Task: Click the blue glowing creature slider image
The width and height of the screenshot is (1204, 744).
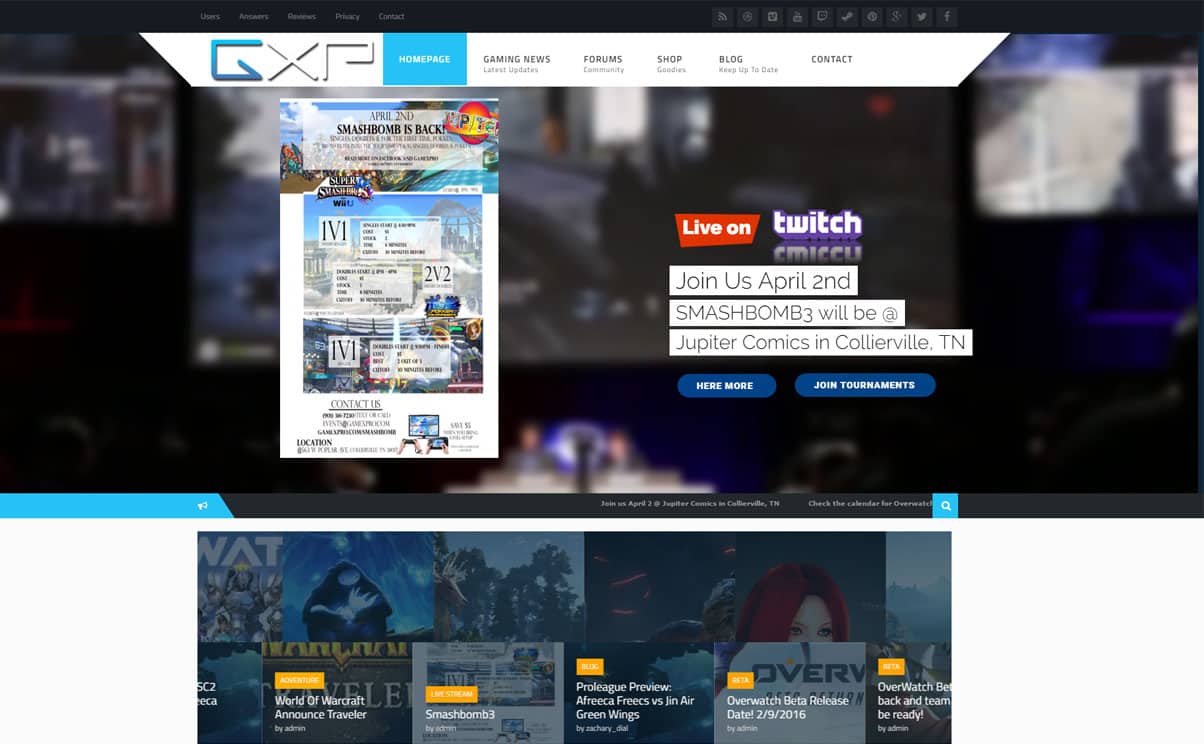Action: pos(358,588)
